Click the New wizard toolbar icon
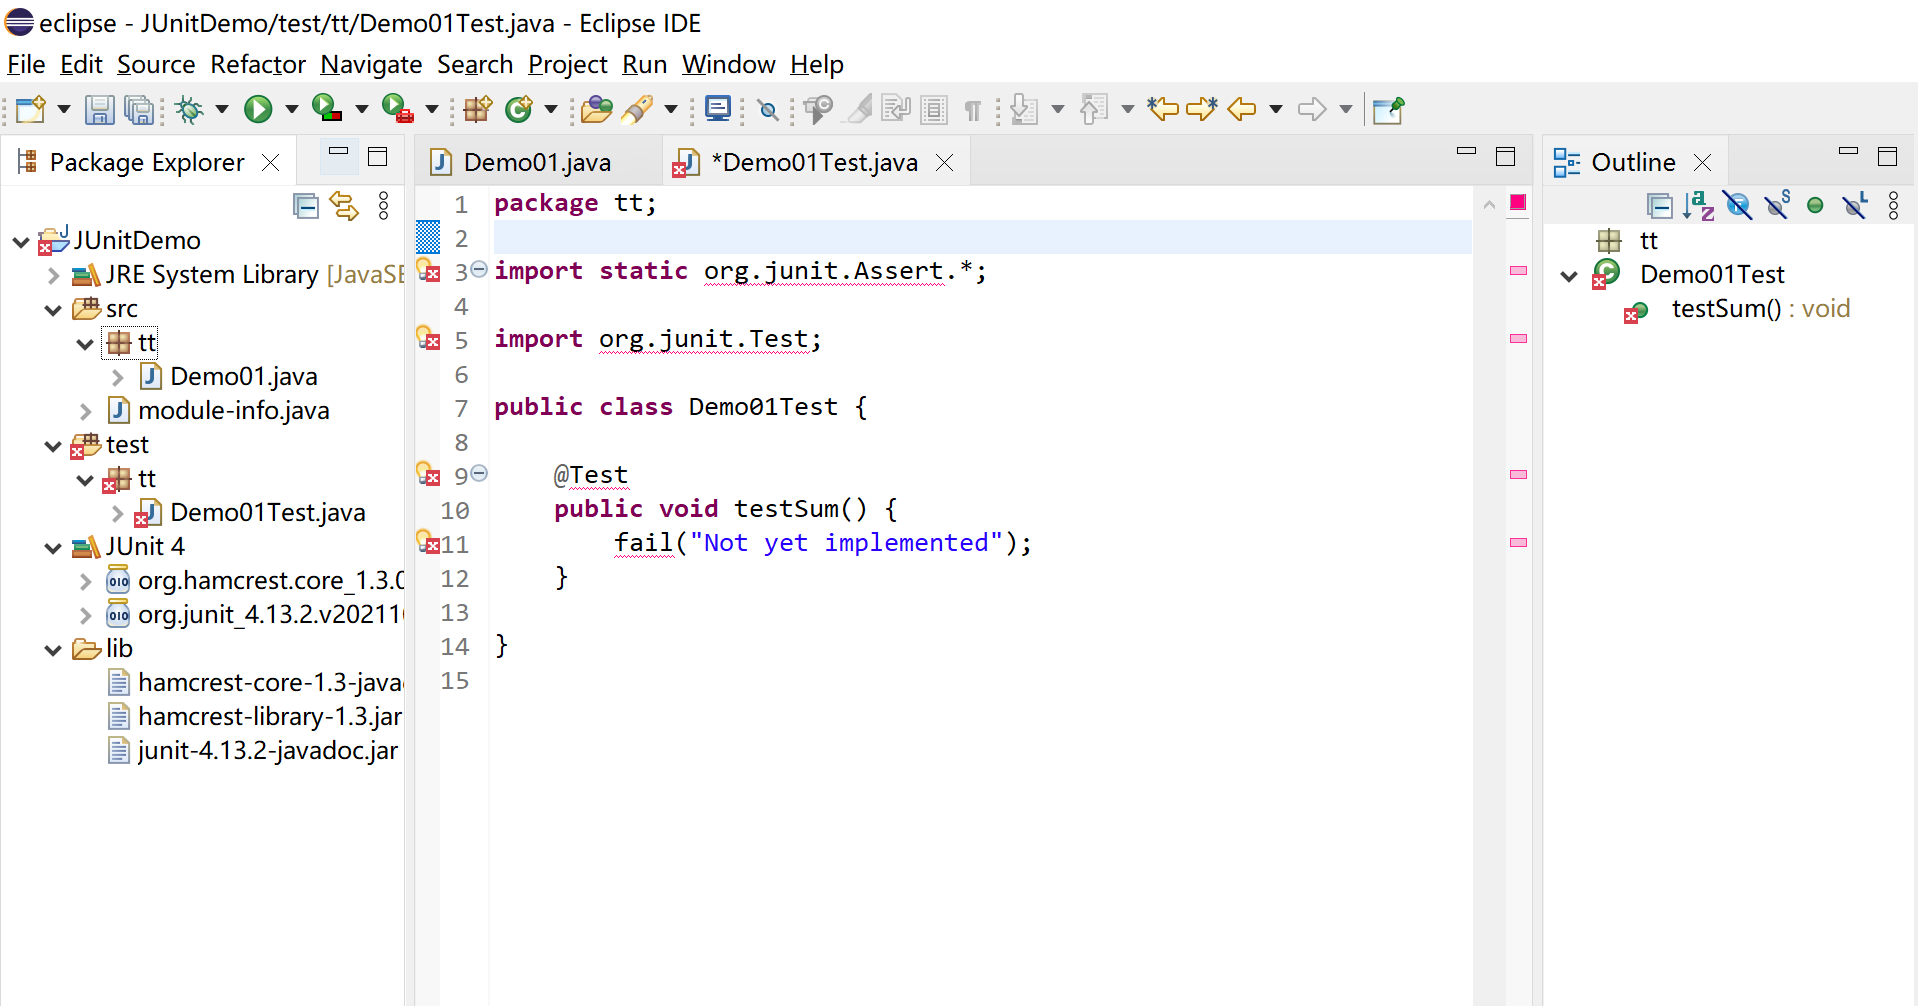 [x=30, y=109]
